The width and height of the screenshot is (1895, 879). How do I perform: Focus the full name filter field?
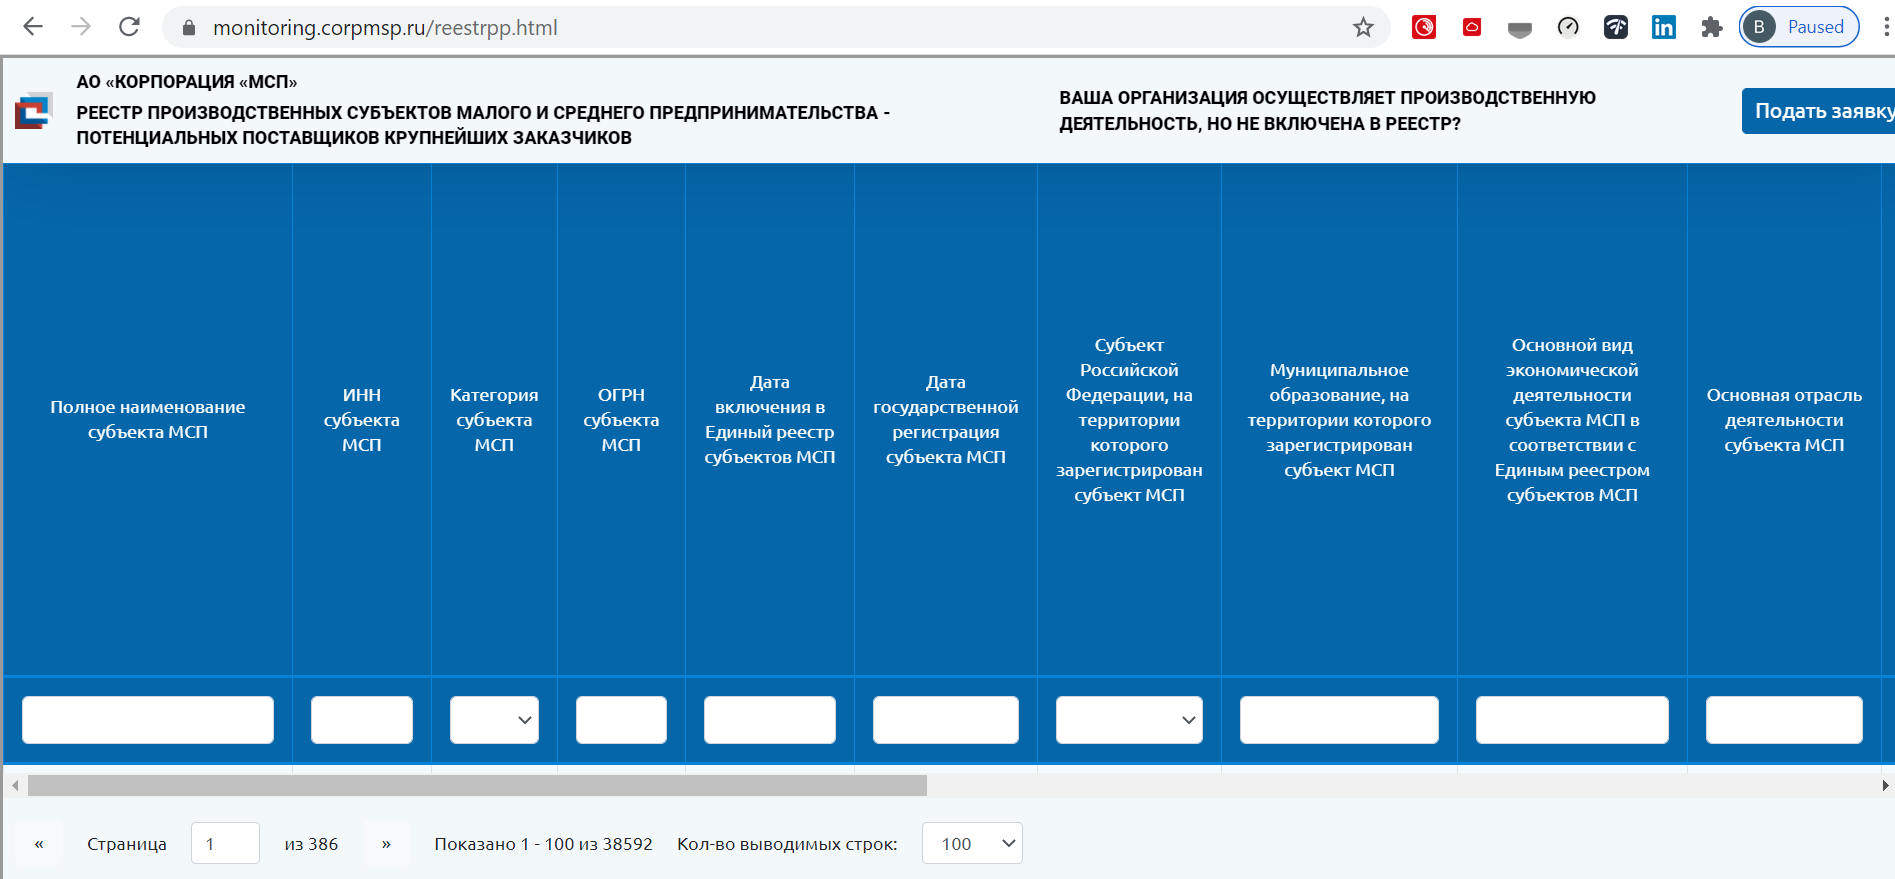coord(148,720)
